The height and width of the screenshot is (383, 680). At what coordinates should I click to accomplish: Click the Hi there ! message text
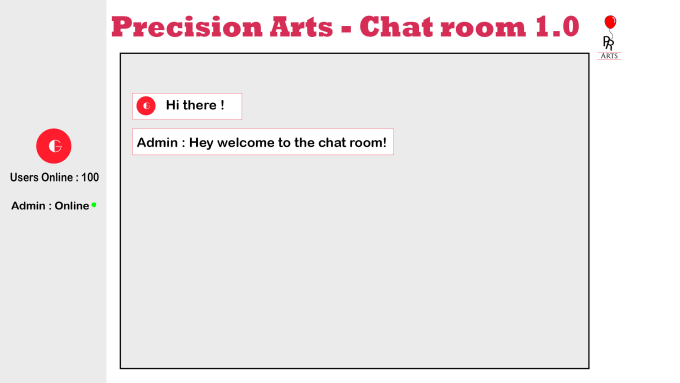(x=195, y=105)
